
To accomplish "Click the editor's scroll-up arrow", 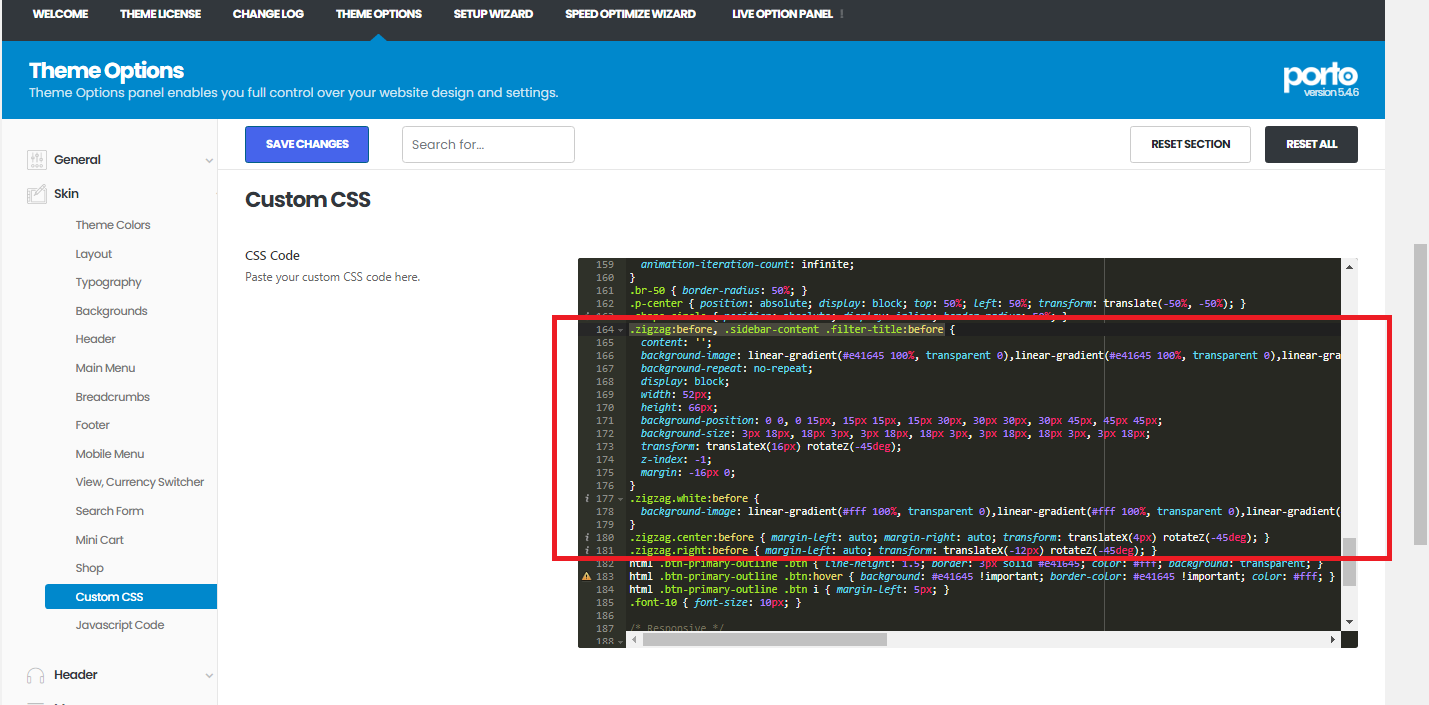I will coord(1349,267).
